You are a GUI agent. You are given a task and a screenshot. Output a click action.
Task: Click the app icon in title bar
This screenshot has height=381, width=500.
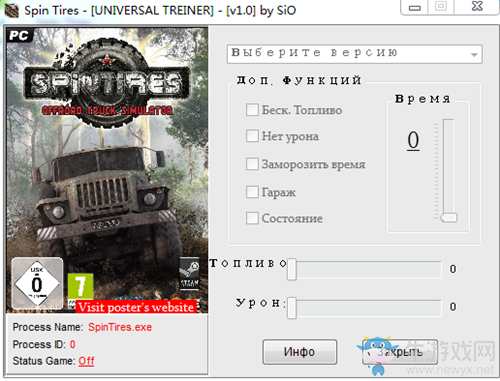[x=12, y=11]
